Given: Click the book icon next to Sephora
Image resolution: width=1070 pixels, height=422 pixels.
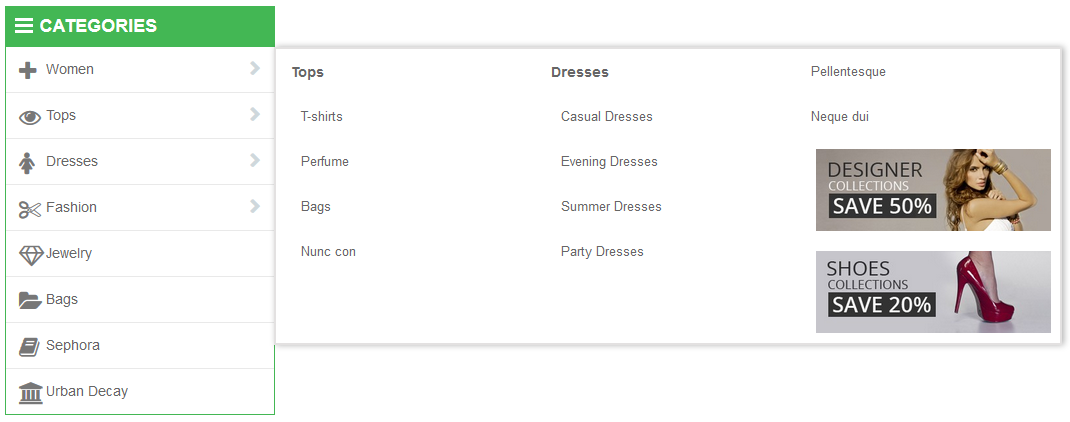Looking at the screenshot, I should tap(29, 347).
